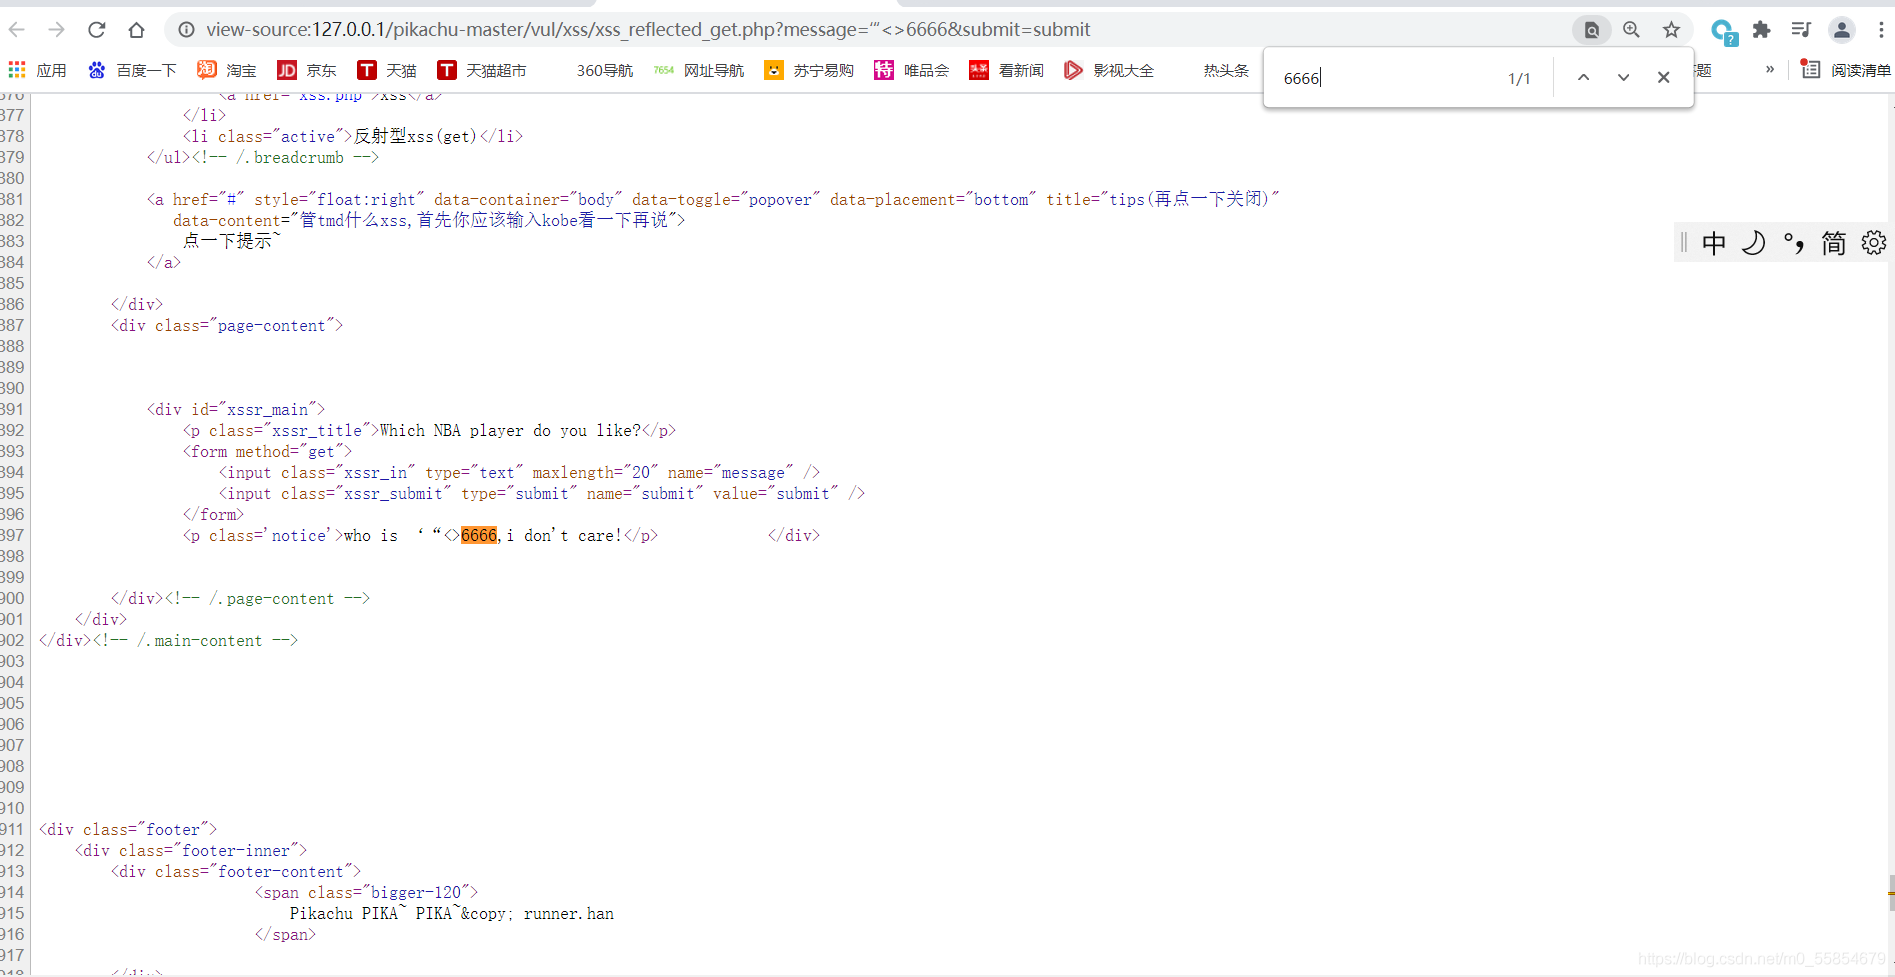
Task: Open the 京东 bookmark
Action: 307,70
